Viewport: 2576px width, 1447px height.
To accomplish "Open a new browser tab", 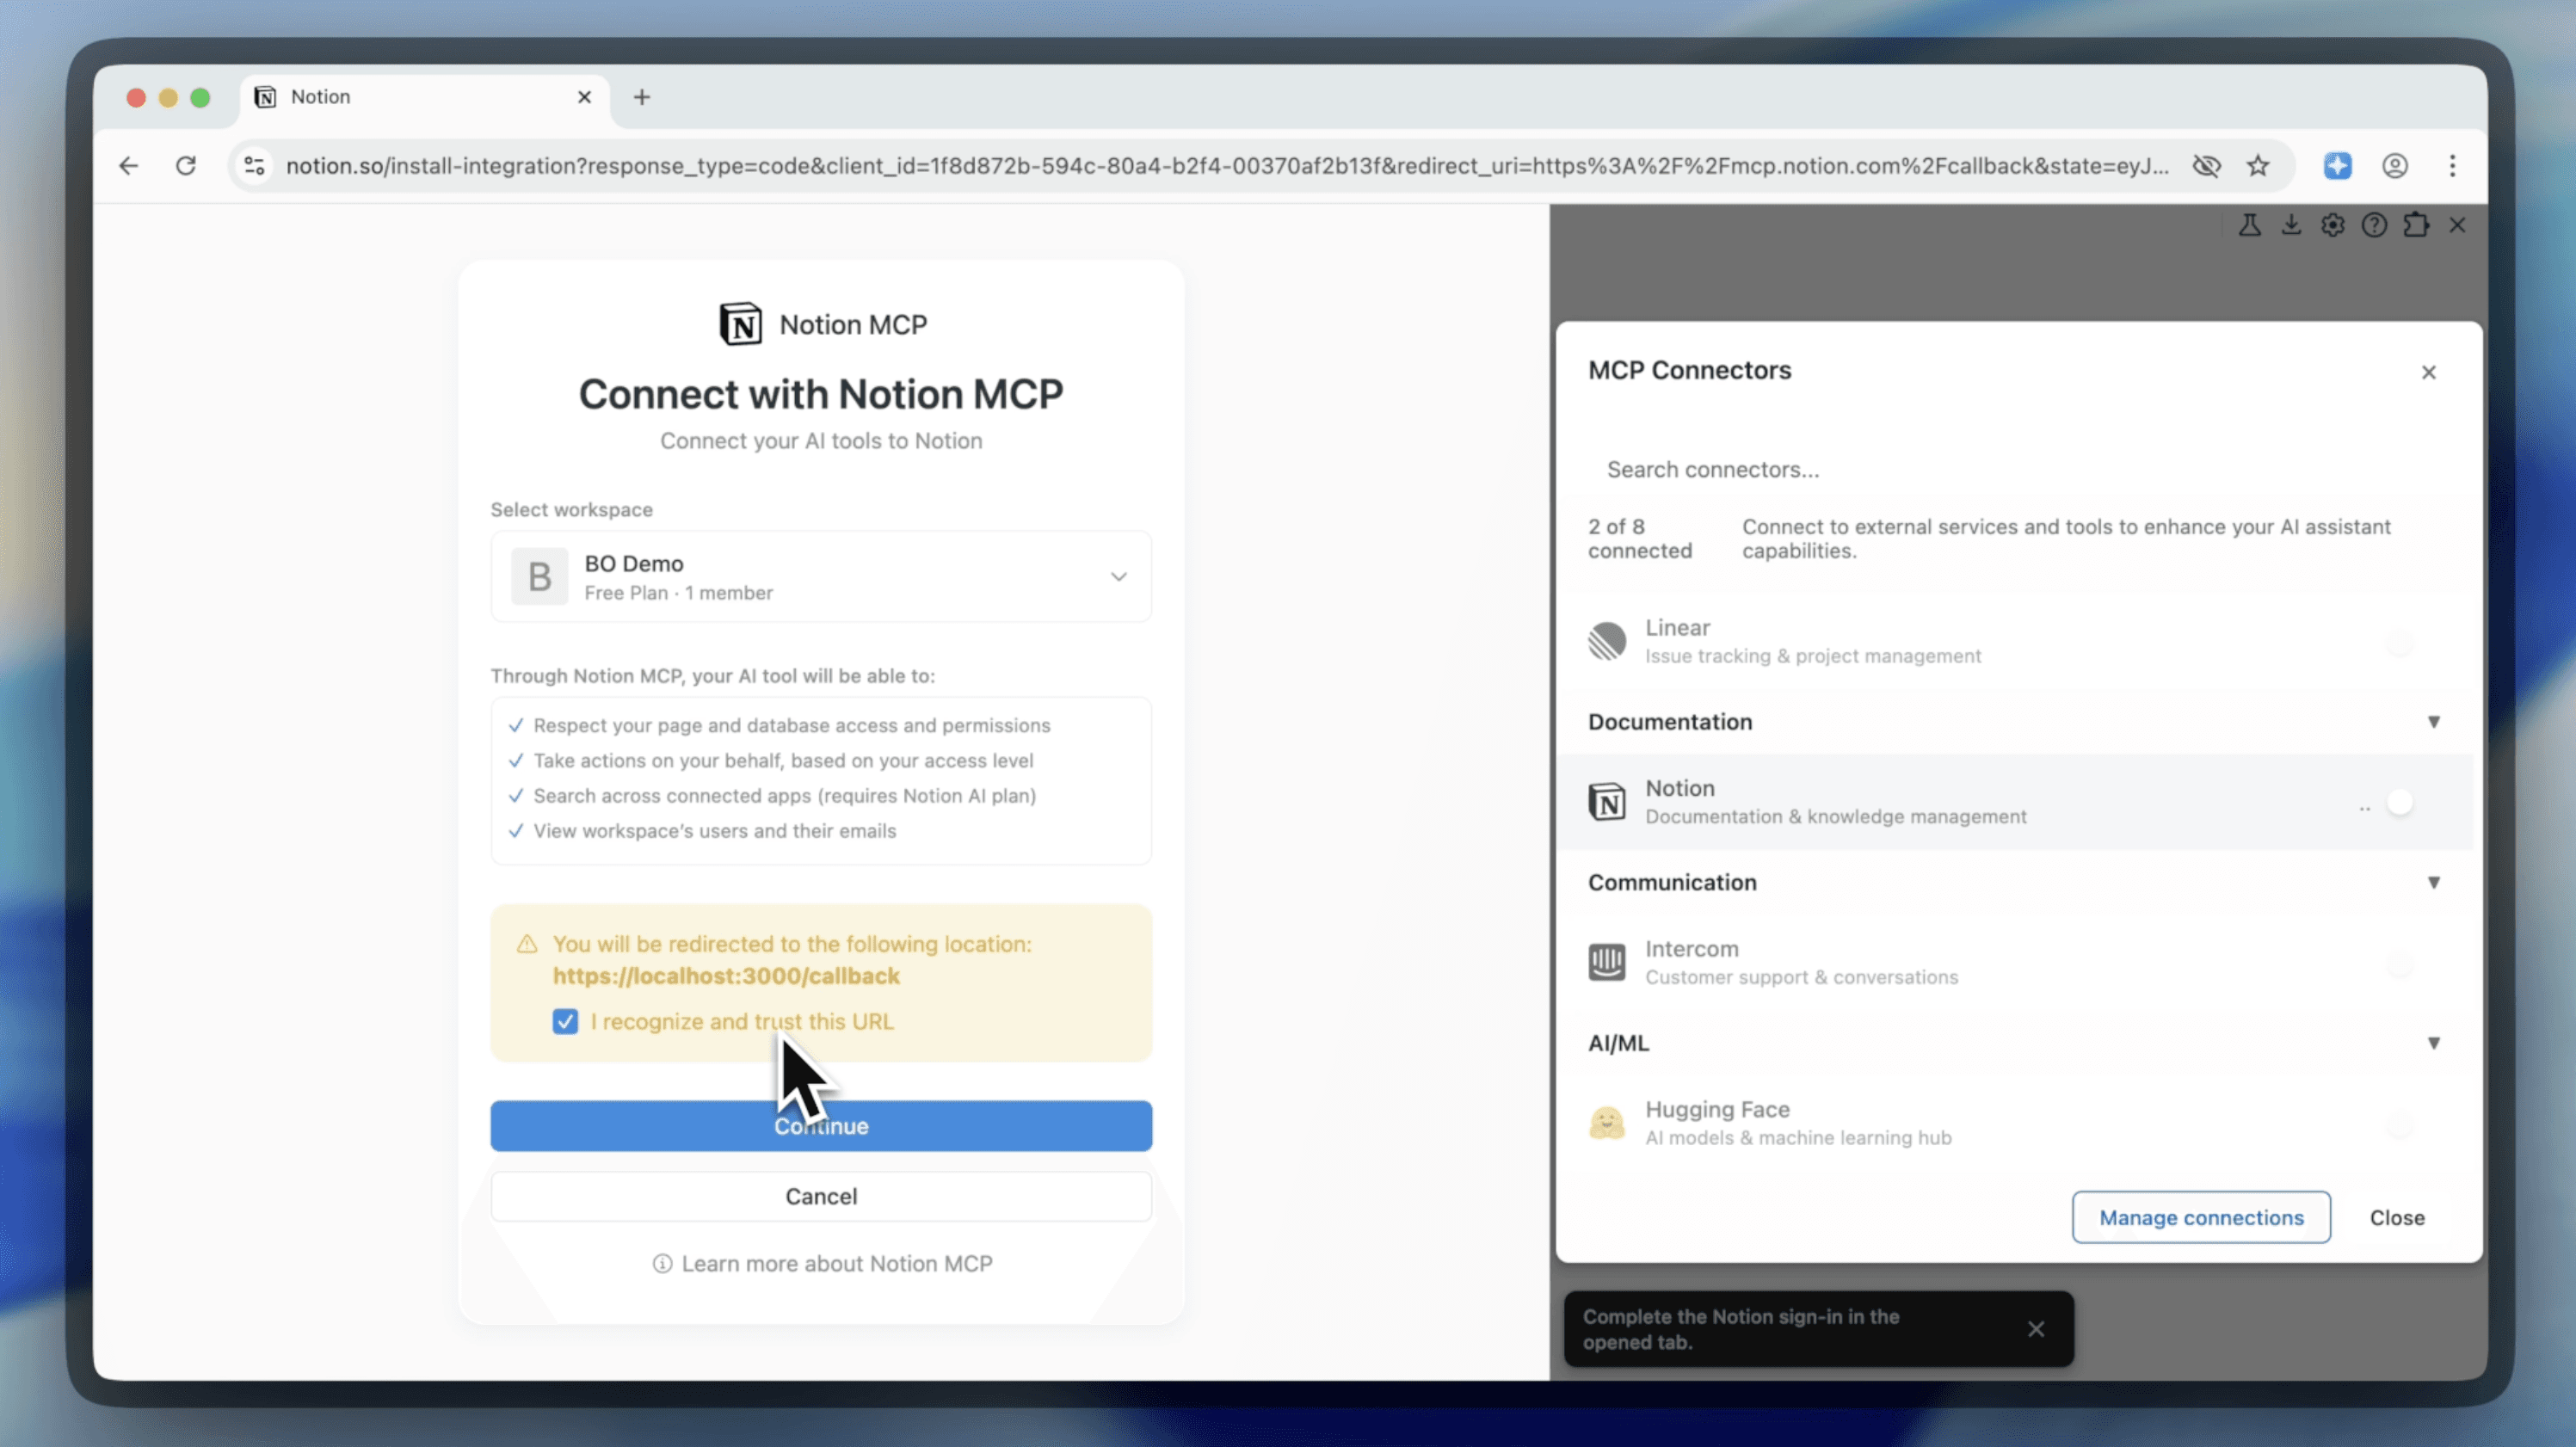I will tap(642, 97).
